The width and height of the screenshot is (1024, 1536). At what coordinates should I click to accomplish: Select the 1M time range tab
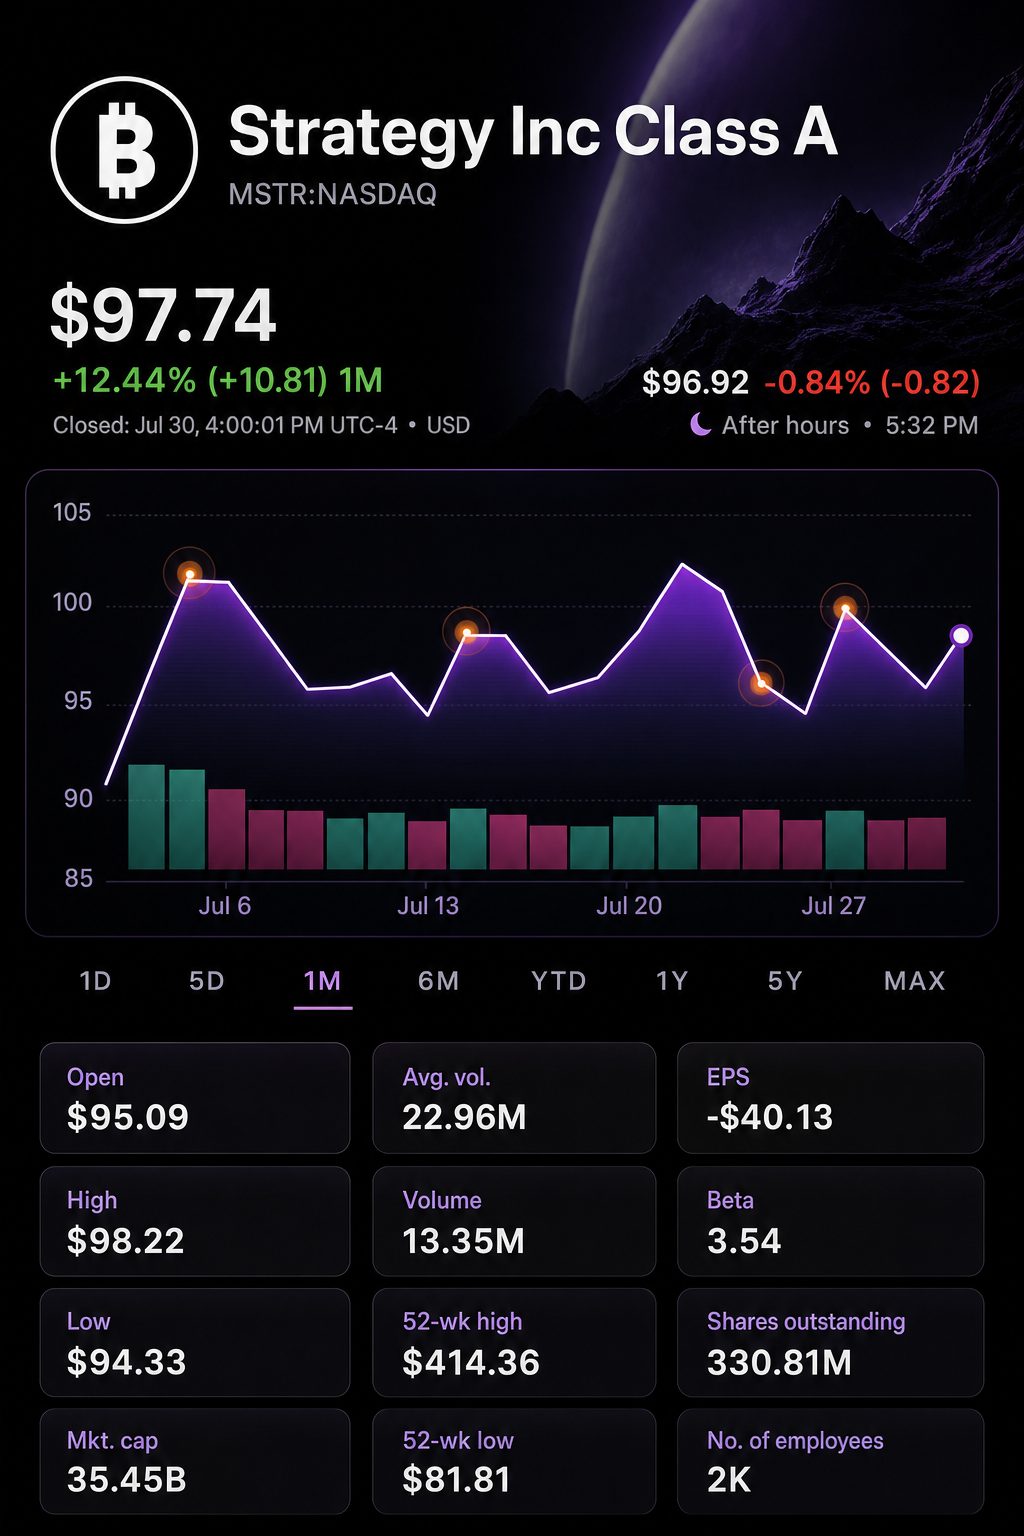pos(322,981)
